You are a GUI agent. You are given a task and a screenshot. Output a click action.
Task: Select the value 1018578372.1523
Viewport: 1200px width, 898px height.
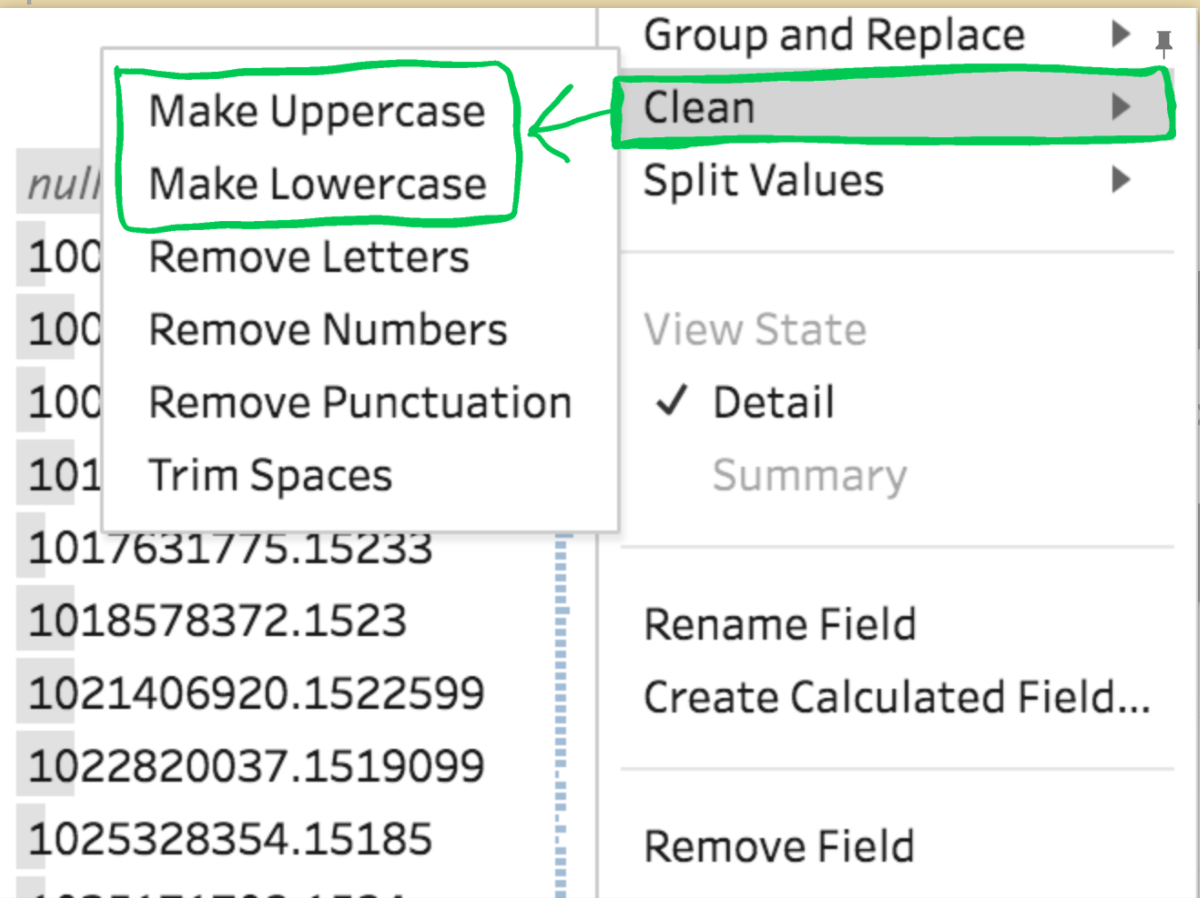coord(218,621)
